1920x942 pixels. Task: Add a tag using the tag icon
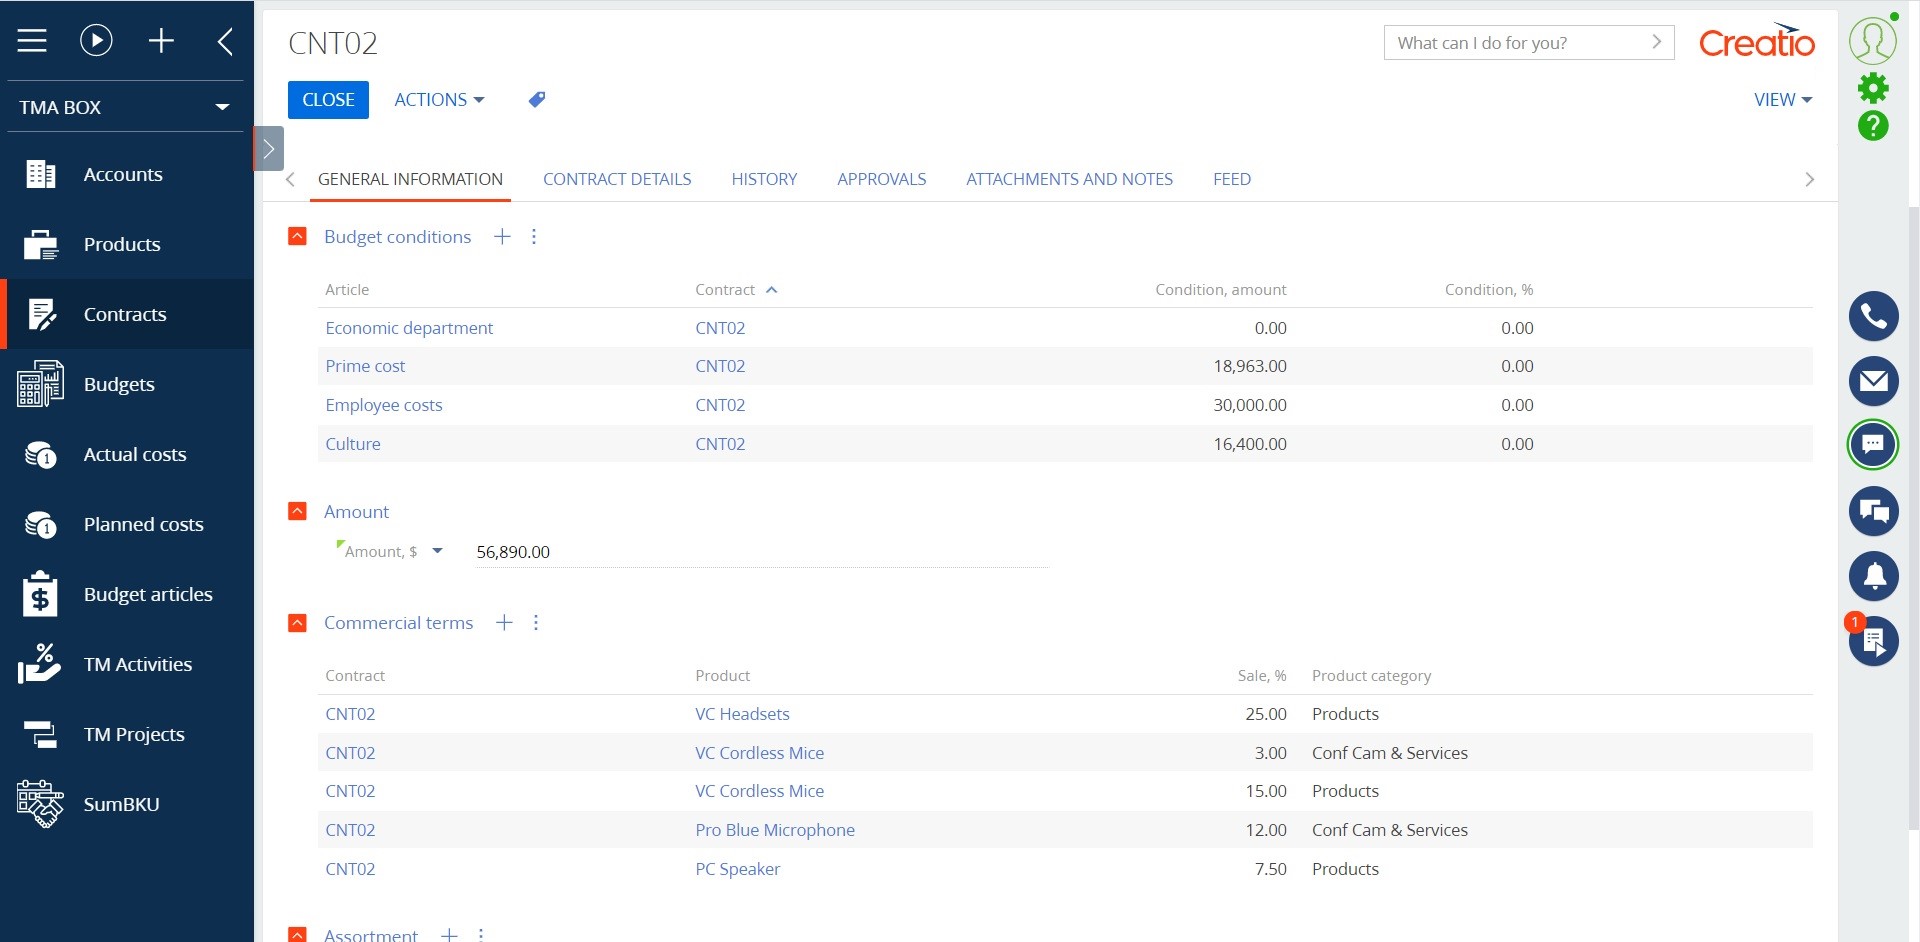click(x=536, y=99)
